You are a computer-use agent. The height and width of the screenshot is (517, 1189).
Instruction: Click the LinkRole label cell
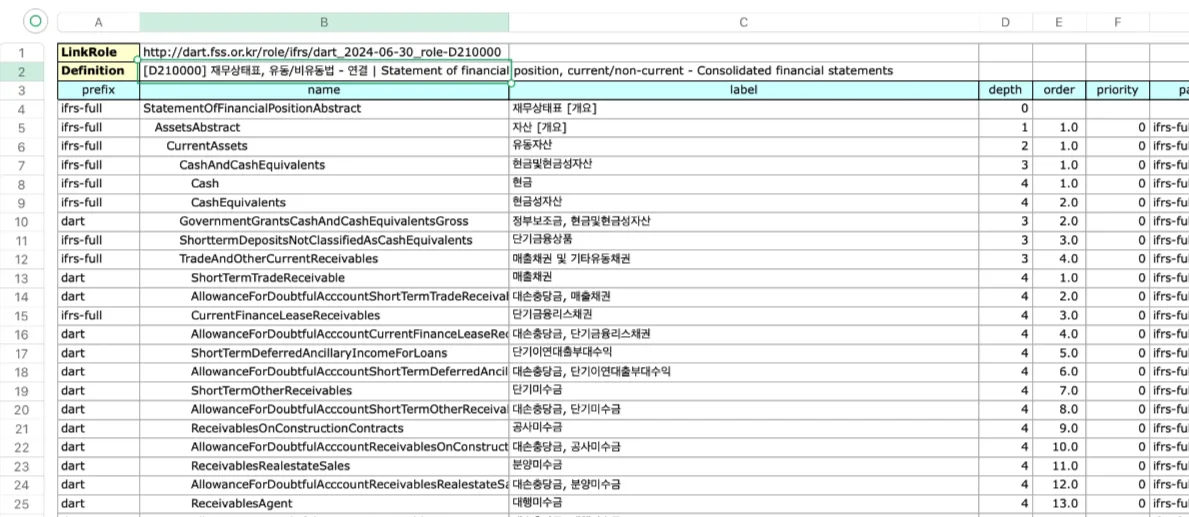pos(99,52)
